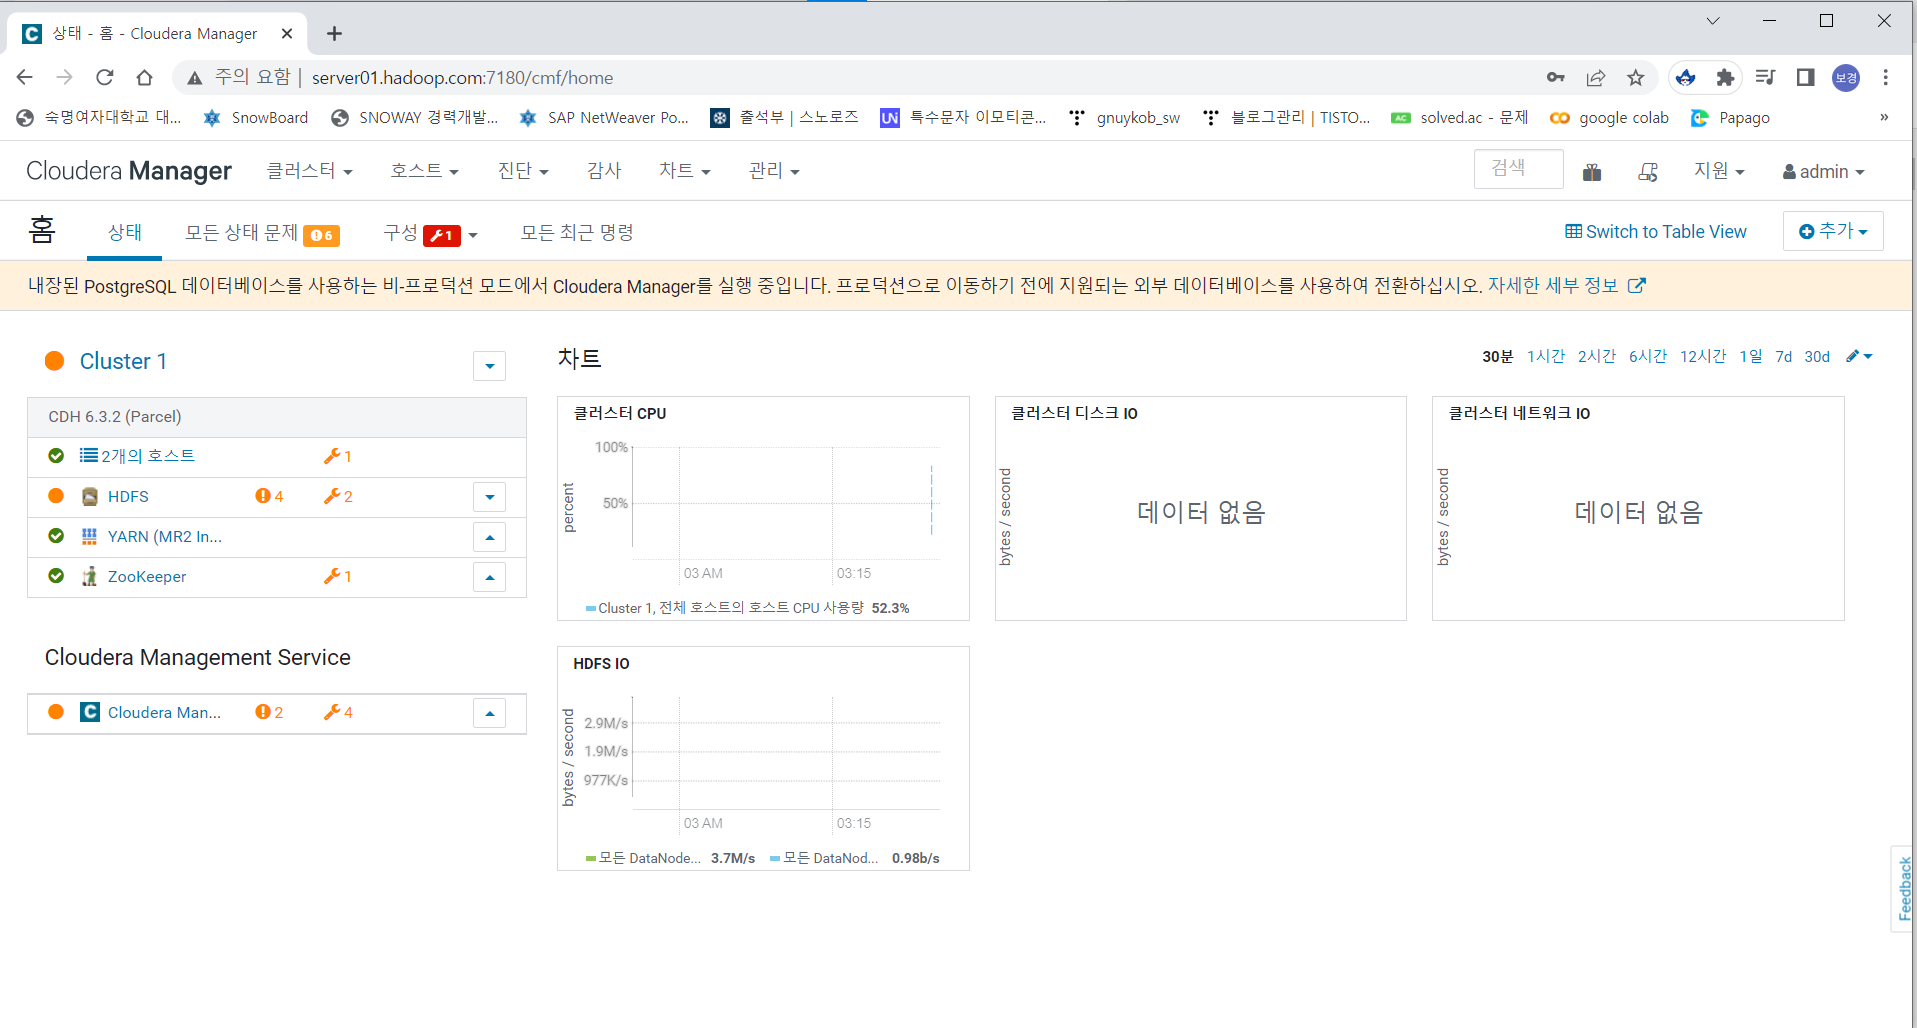Focus the 검색 search field
The width and height of the screenshot is (1917, 1028).
[1518, 169]
